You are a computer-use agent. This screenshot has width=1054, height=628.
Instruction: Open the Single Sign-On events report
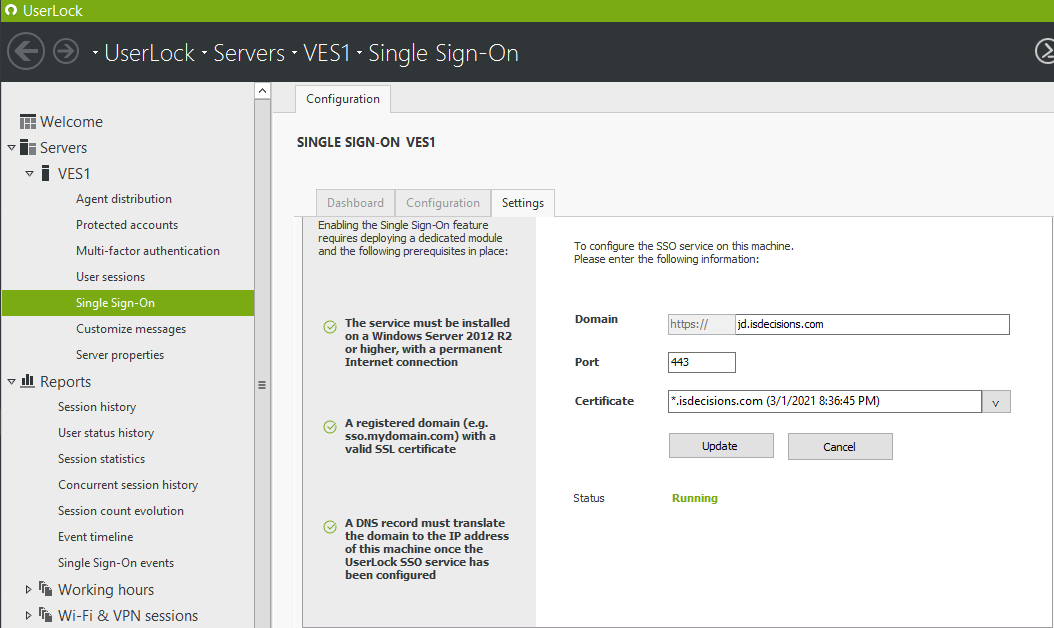point(116,563)
